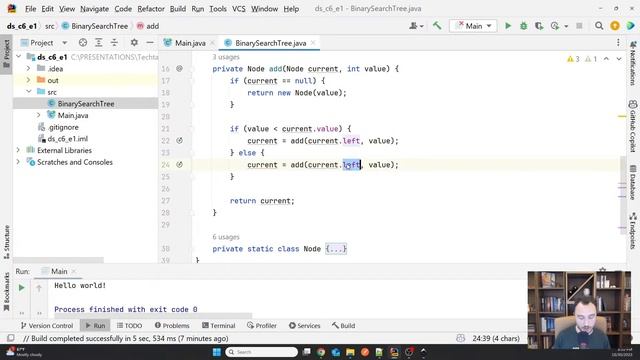Open GitHub Copilot side panel

pyautogui.click(x=633, y=127)
